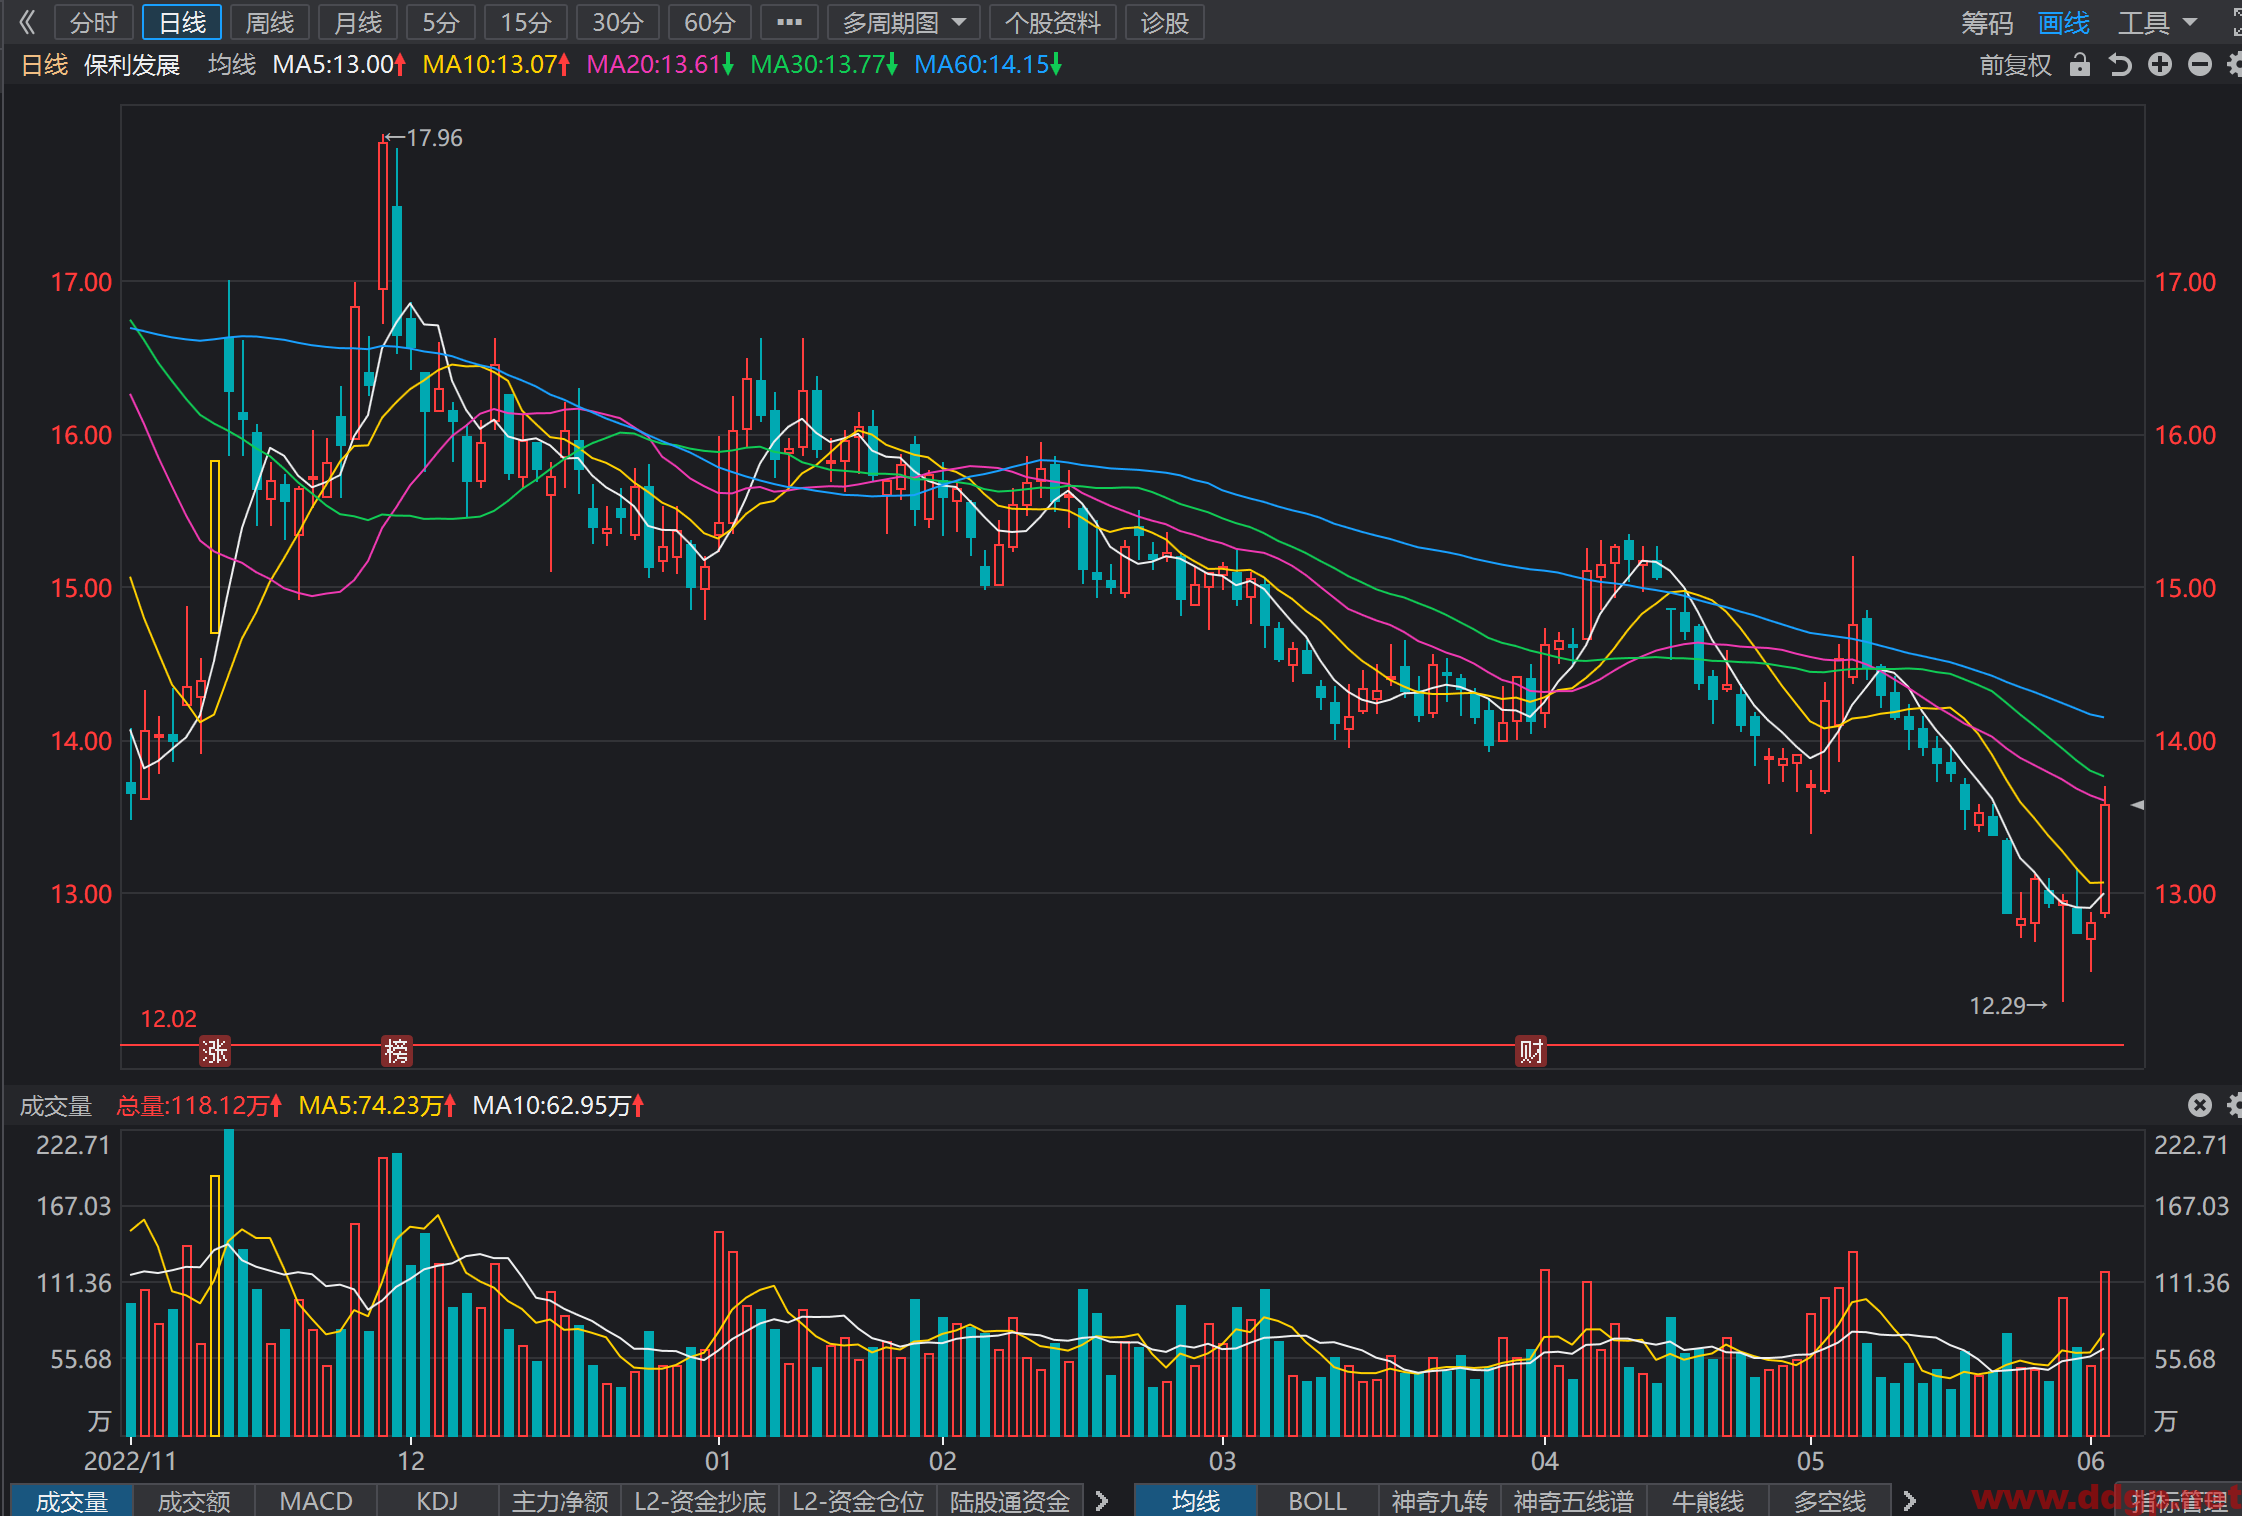Click the MA30:13.77 indicator label
The width and height of the screenshot is (2242, 1516).
pos(824,65)
